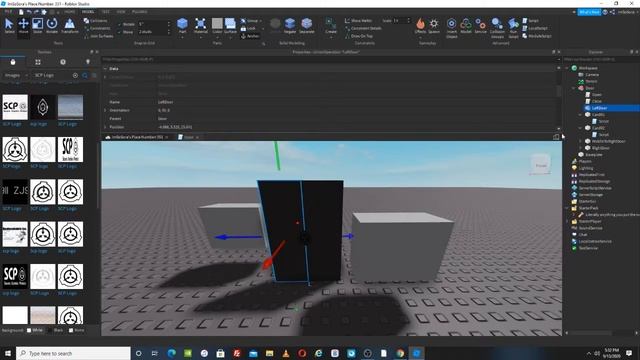
Task: Add a Spawn location
Action: coord(434,26)
